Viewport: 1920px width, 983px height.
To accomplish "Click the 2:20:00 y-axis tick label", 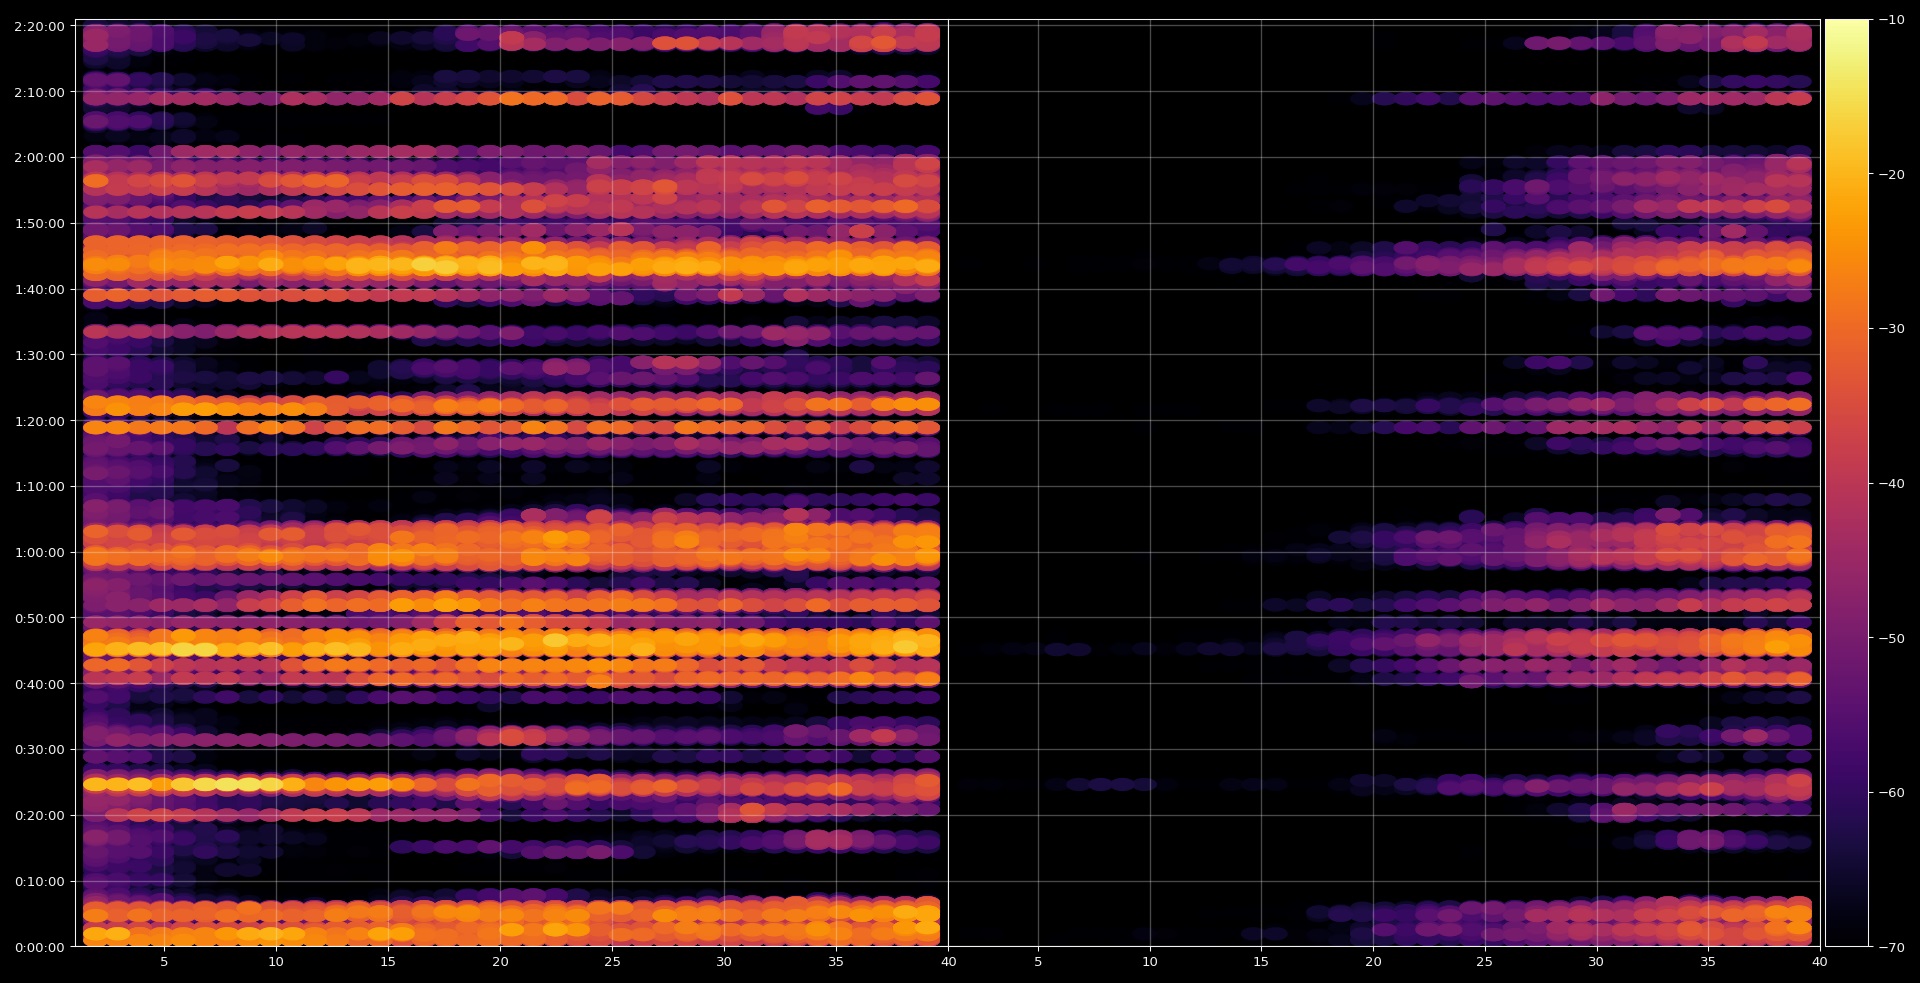I will (x=40, y=26).
